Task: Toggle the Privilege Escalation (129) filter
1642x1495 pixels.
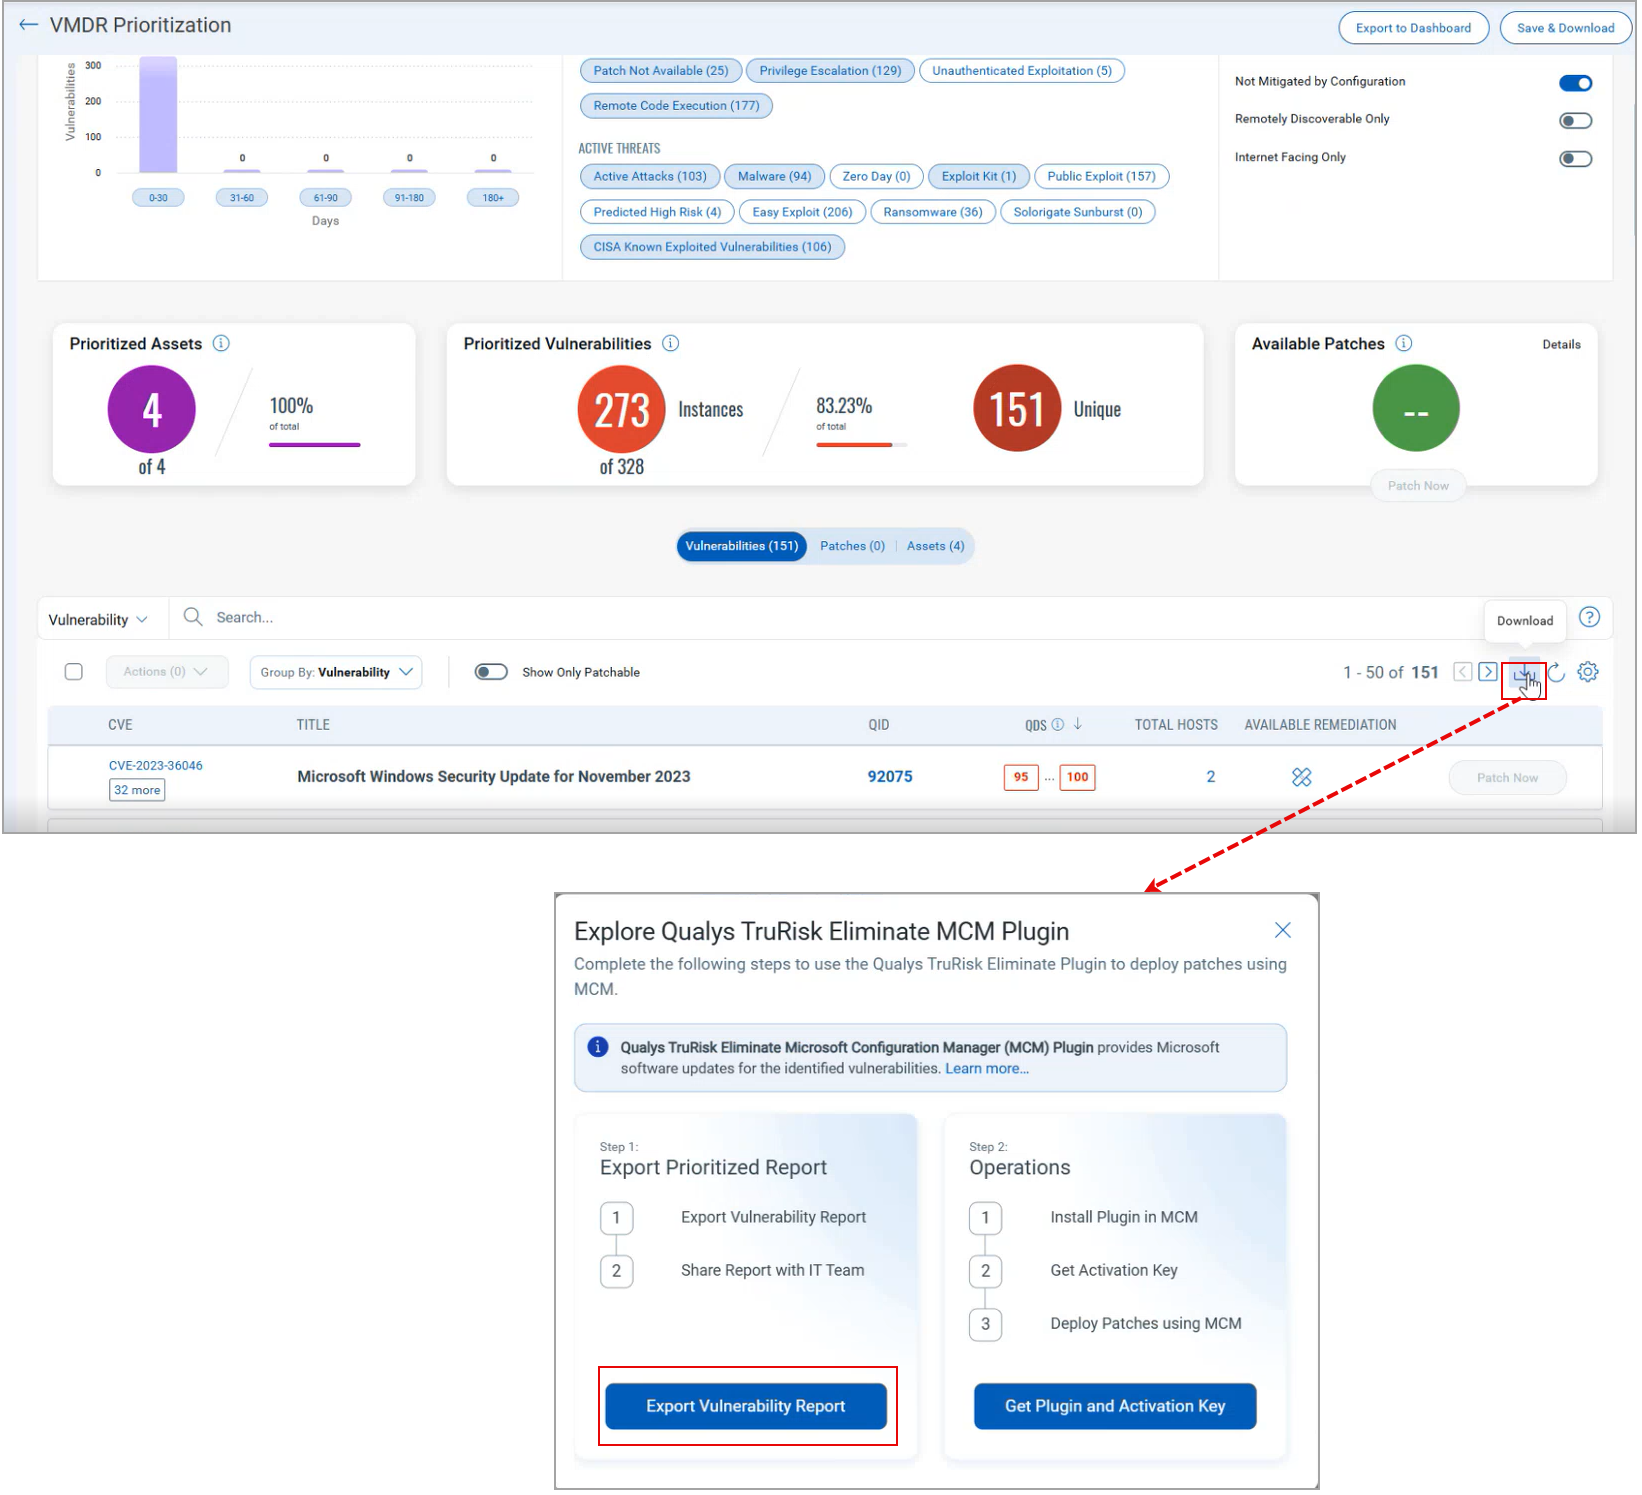Action: tap(830, 71)
